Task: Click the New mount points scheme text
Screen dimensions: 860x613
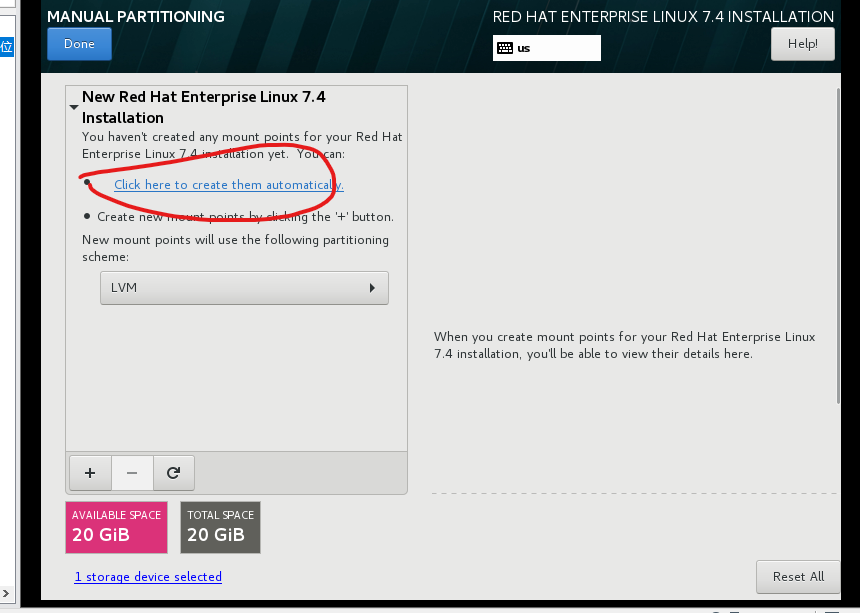Action: click(235, 248)
